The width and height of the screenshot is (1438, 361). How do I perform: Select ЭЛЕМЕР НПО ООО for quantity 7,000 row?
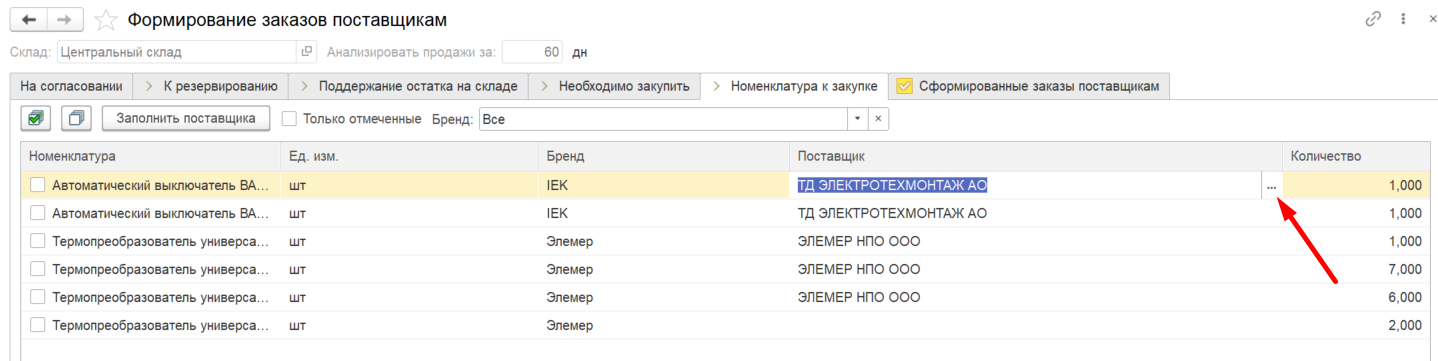point(858,269)
